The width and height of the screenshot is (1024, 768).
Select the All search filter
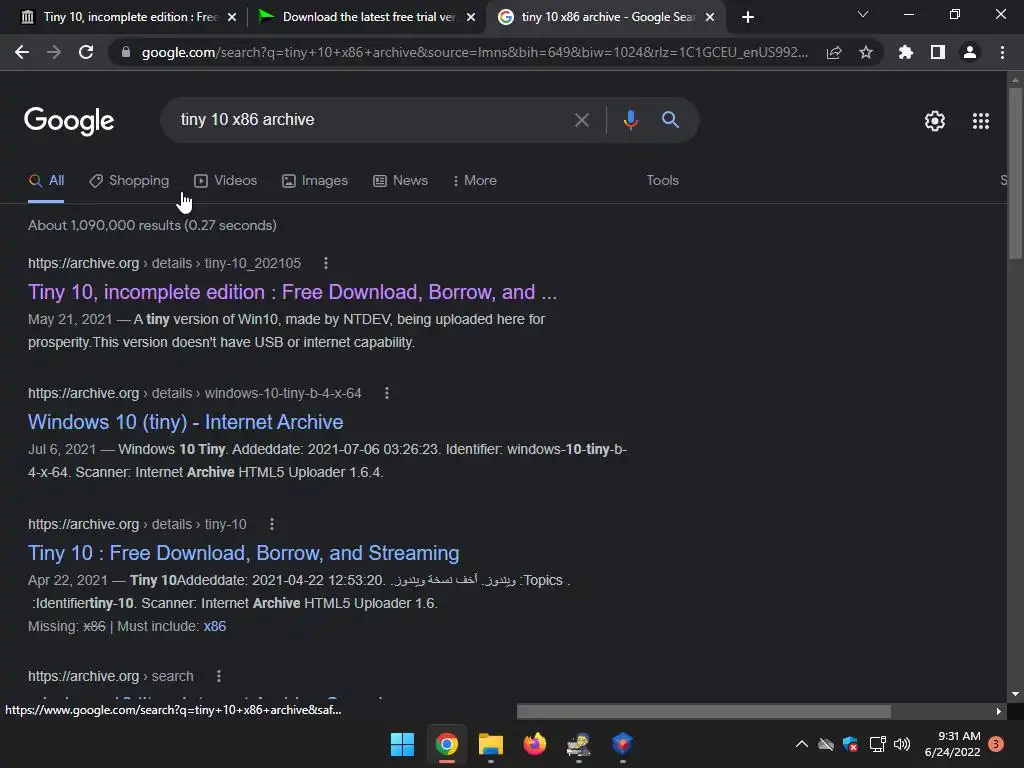click(x=46, y=181)
